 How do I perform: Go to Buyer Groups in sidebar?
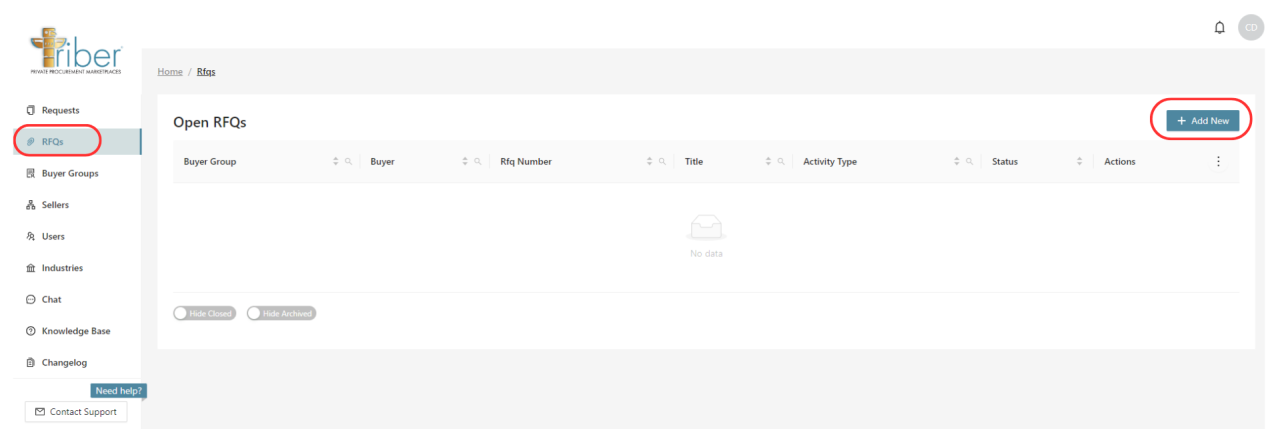[69, 173]
